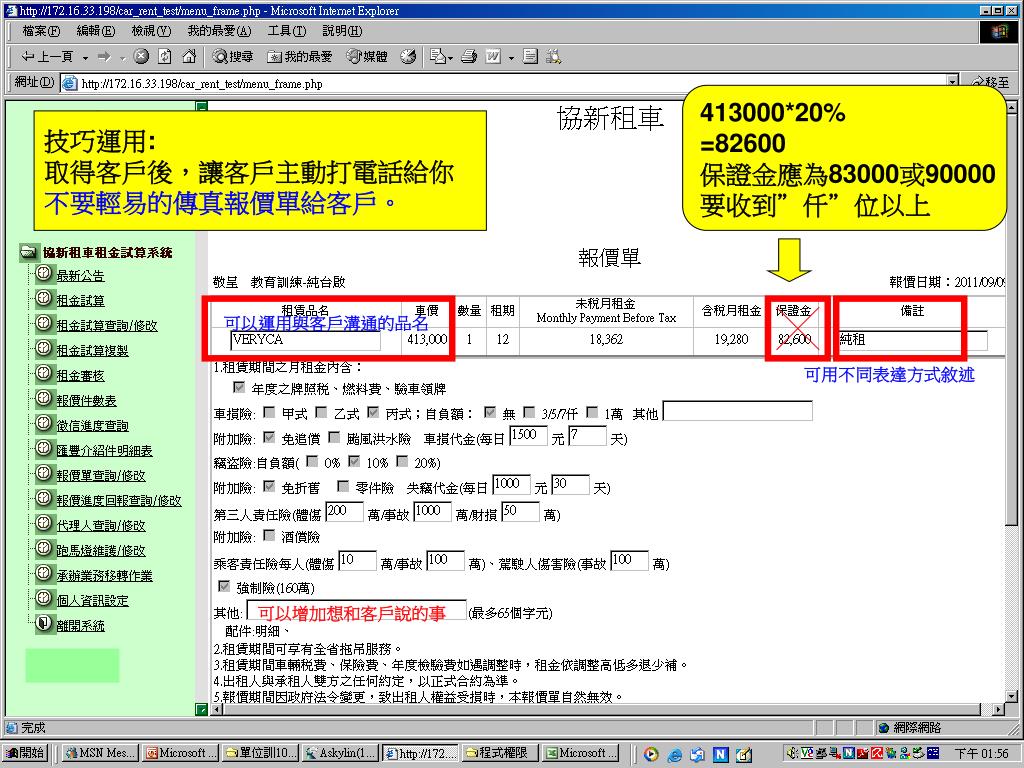
Task: Click the 離開系統 logout link
Action: pyautogui.click(x=80, y=626)
